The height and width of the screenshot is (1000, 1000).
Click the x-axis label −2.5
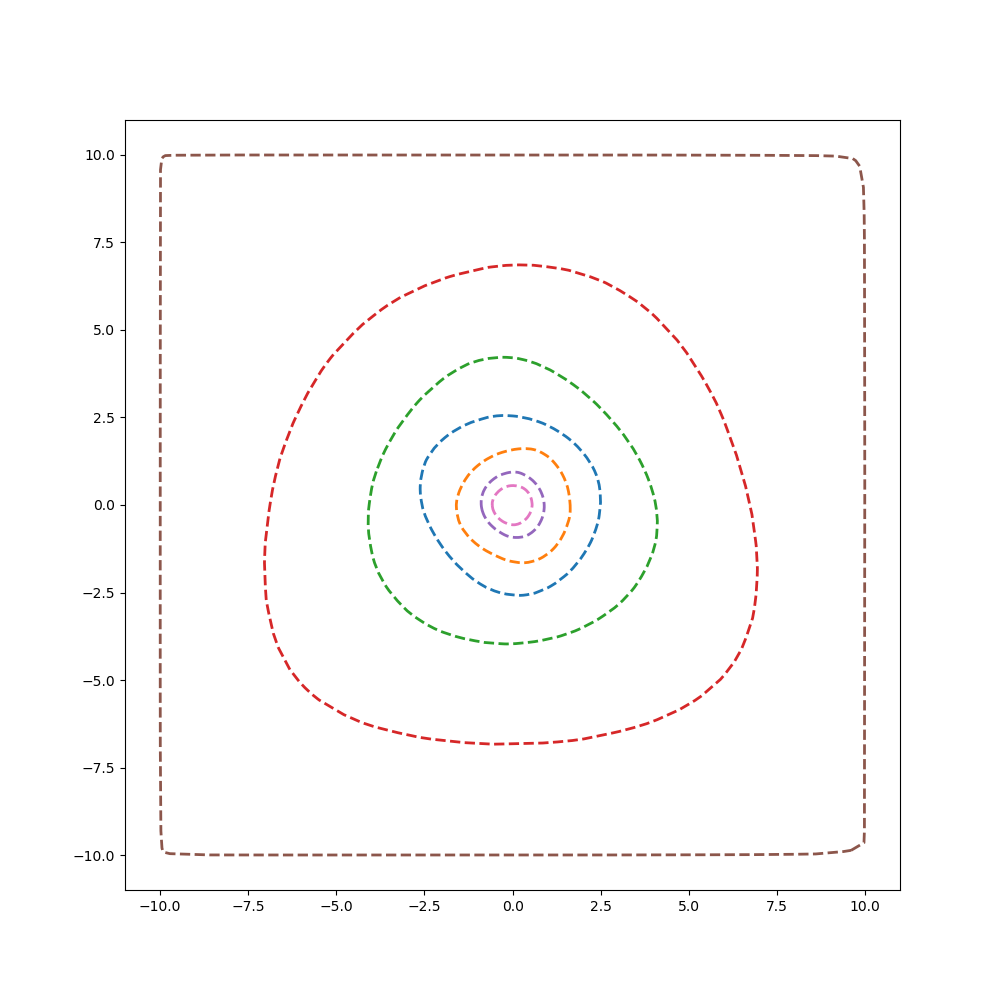pyautogui.click(x=424, y=906)
